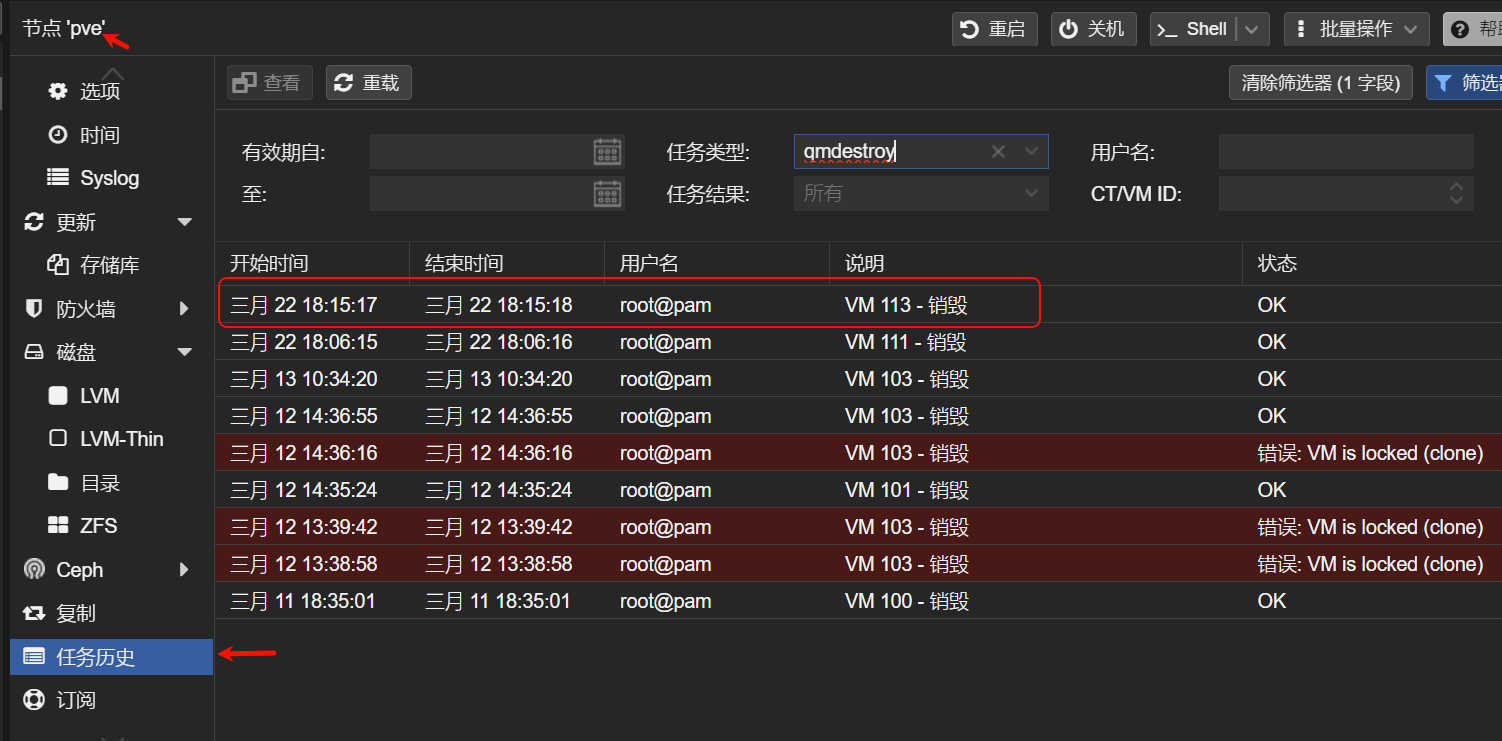The height and width of the screenshot is (741, 1502).
Task: Click the CT/VM ID input field
Action: click(1332, 193)
